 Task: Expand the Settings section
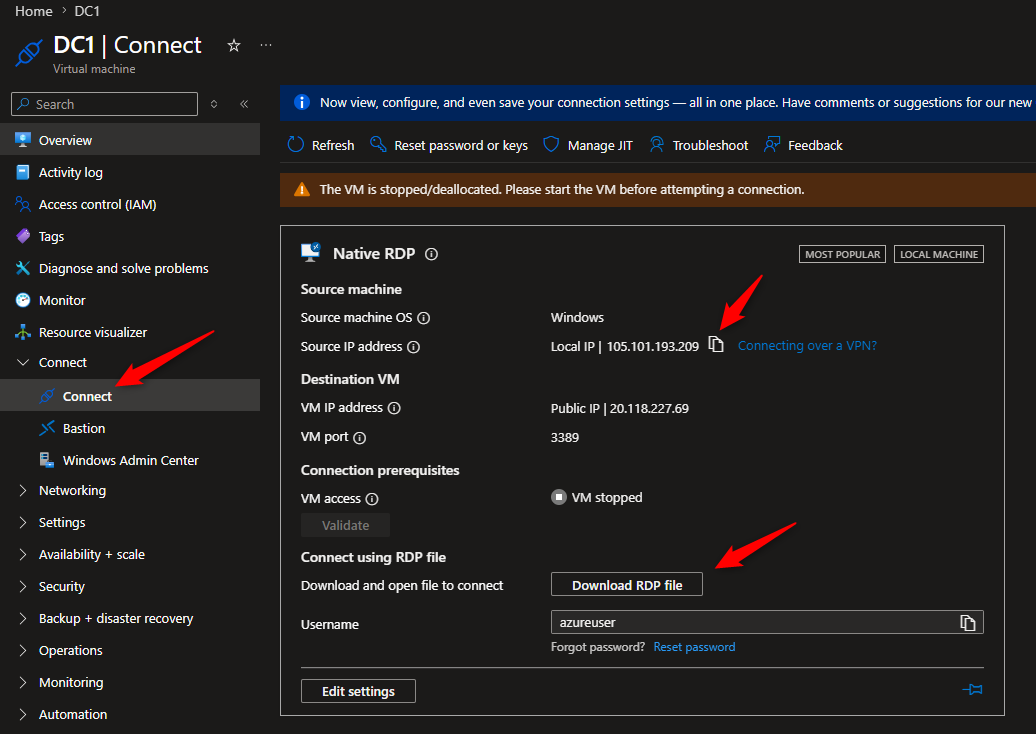click(23, 522)
